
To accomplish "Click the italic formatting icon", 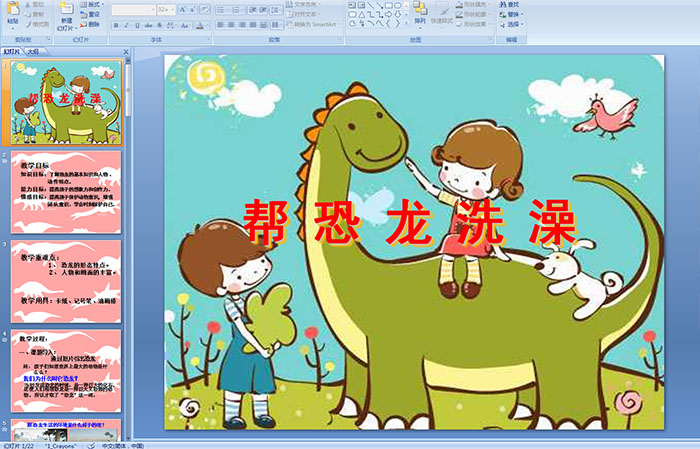I will [124, 23].
